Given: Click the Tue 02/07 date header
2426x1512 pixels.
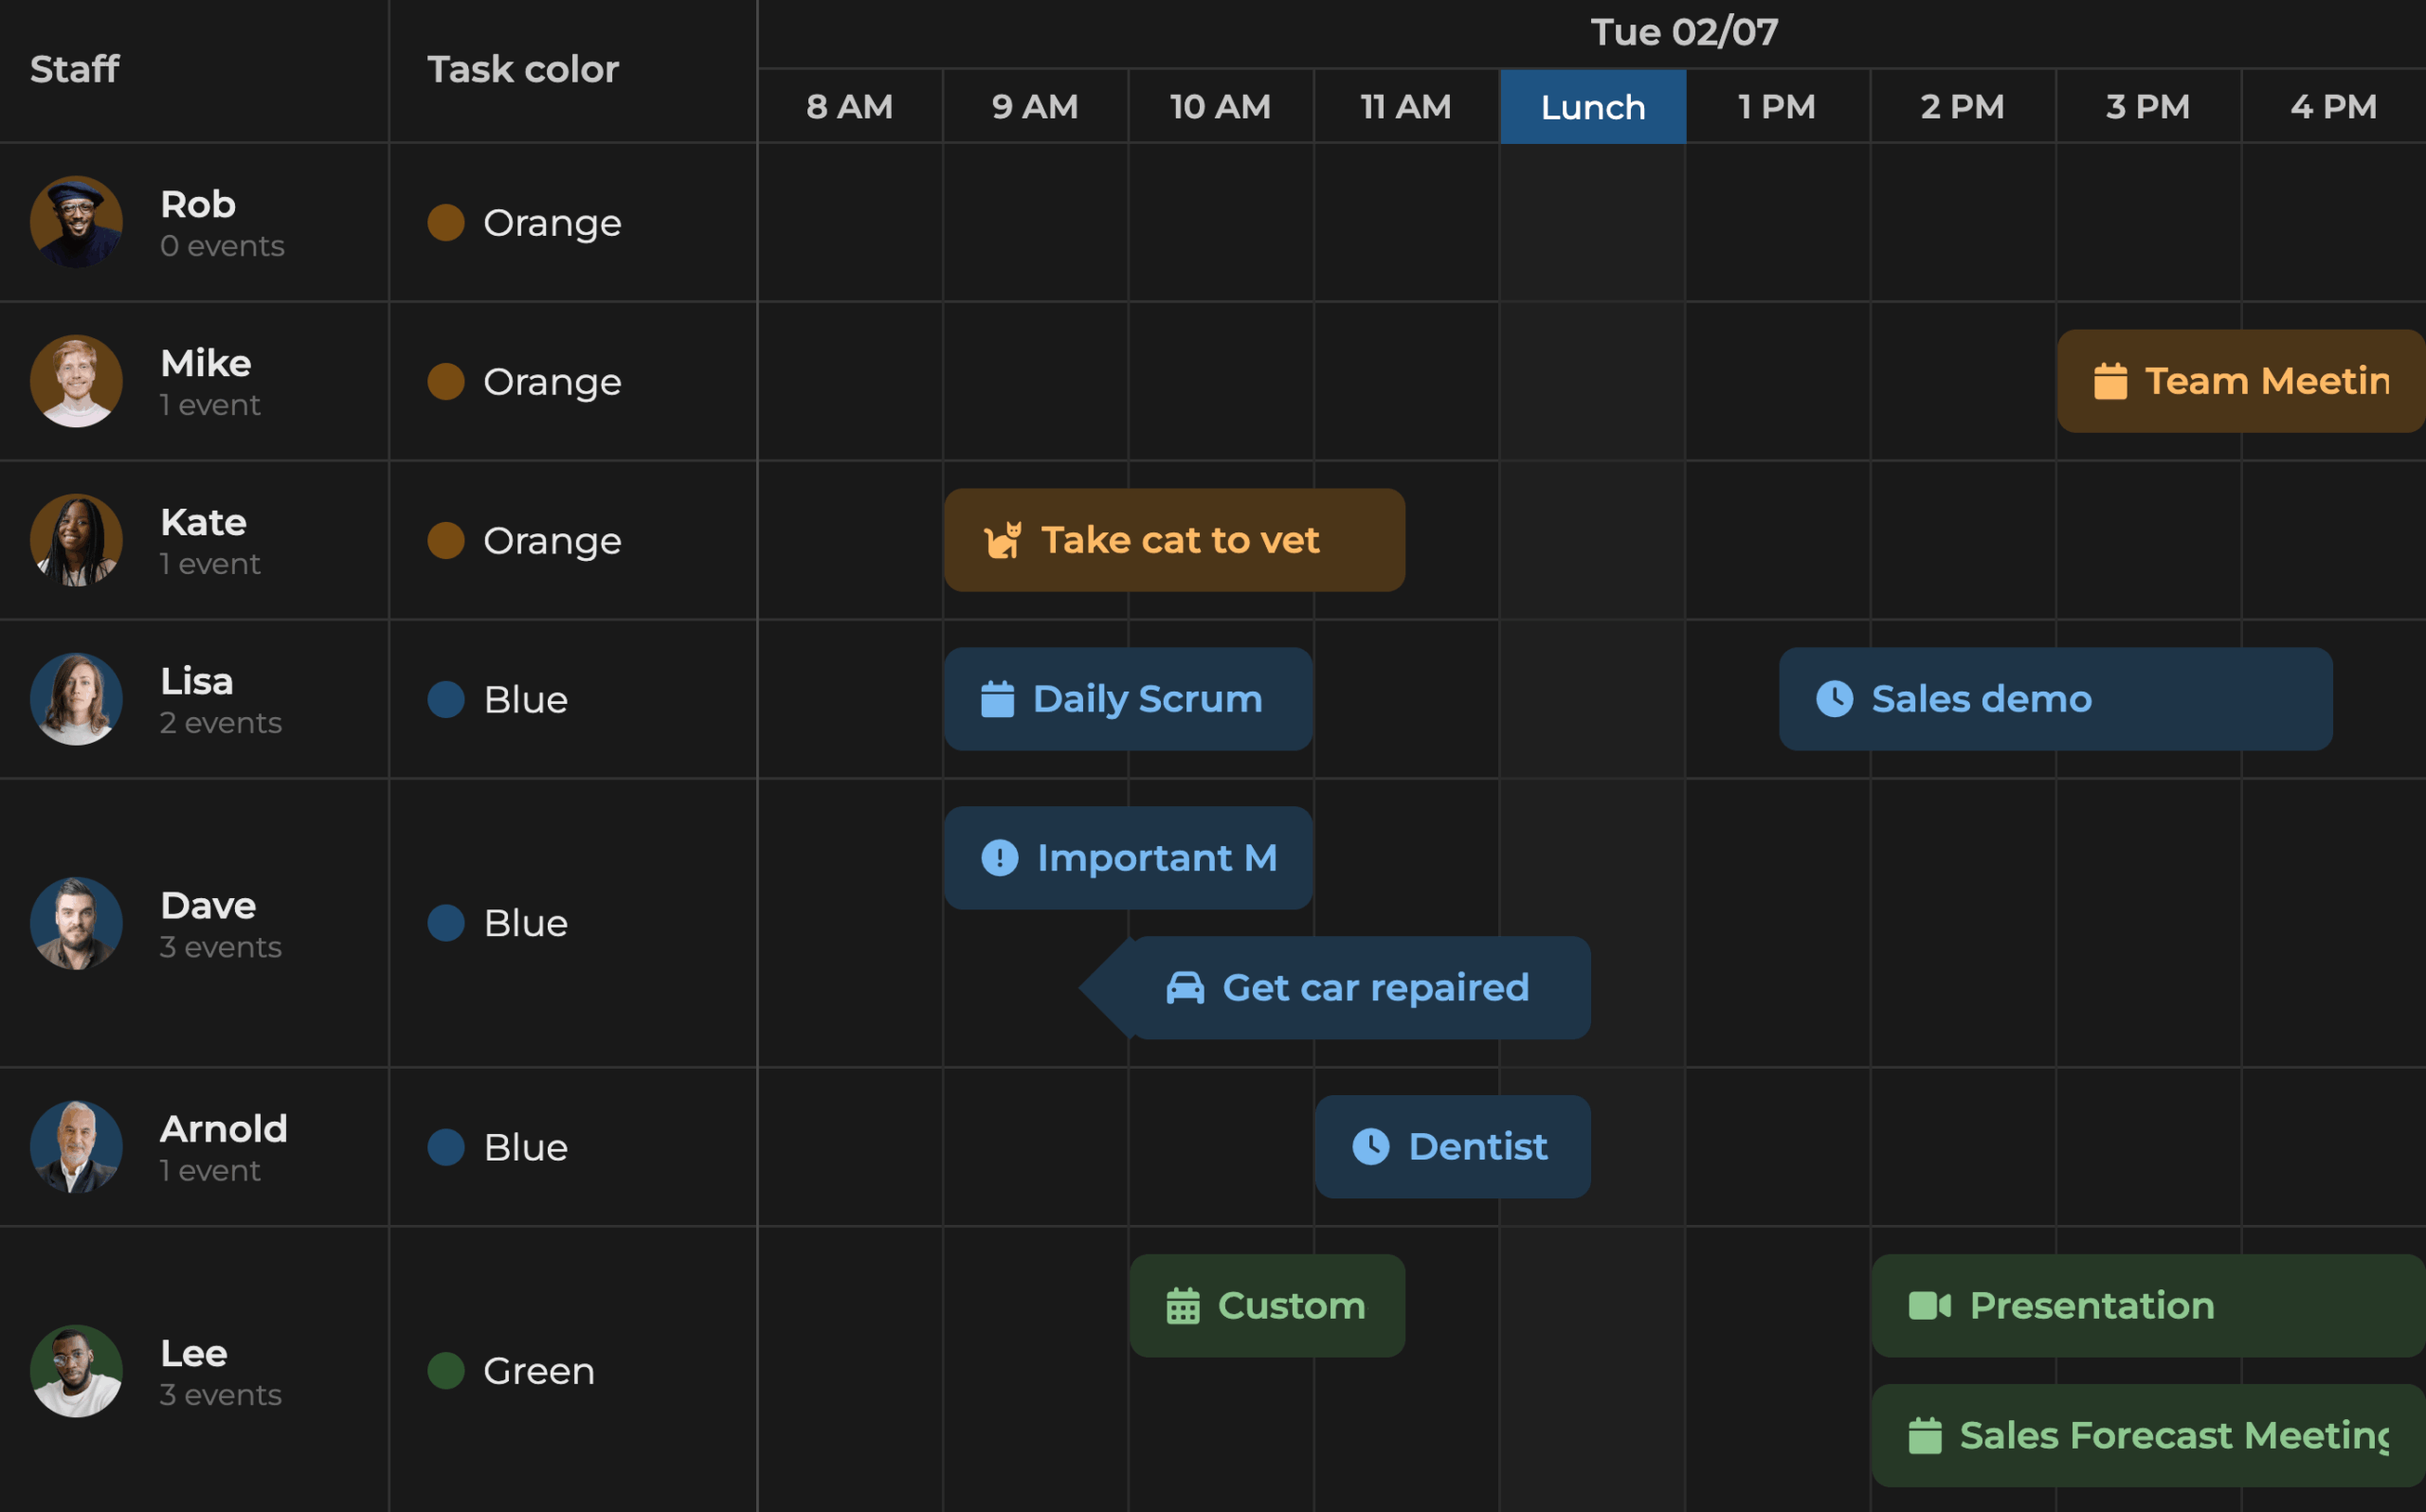Looking at the screenshot, I should [1684, 32].
